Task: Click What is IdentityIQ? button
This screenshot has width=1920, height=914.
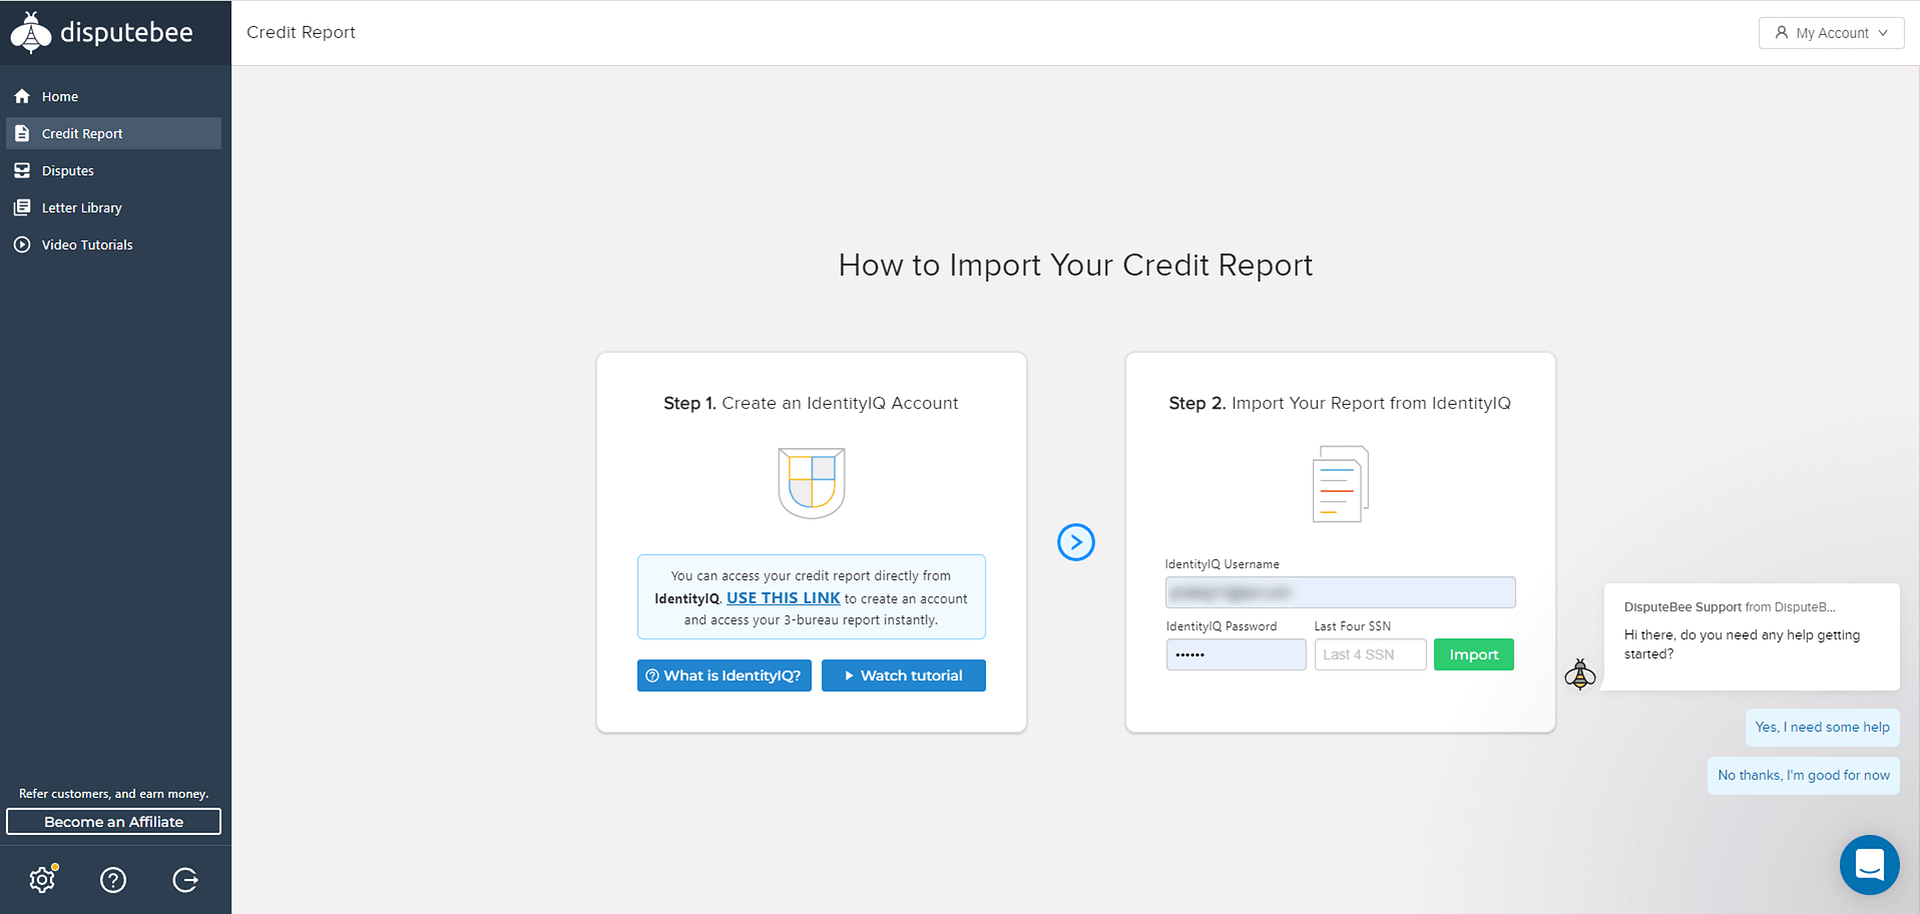Action: pos(724,676)
